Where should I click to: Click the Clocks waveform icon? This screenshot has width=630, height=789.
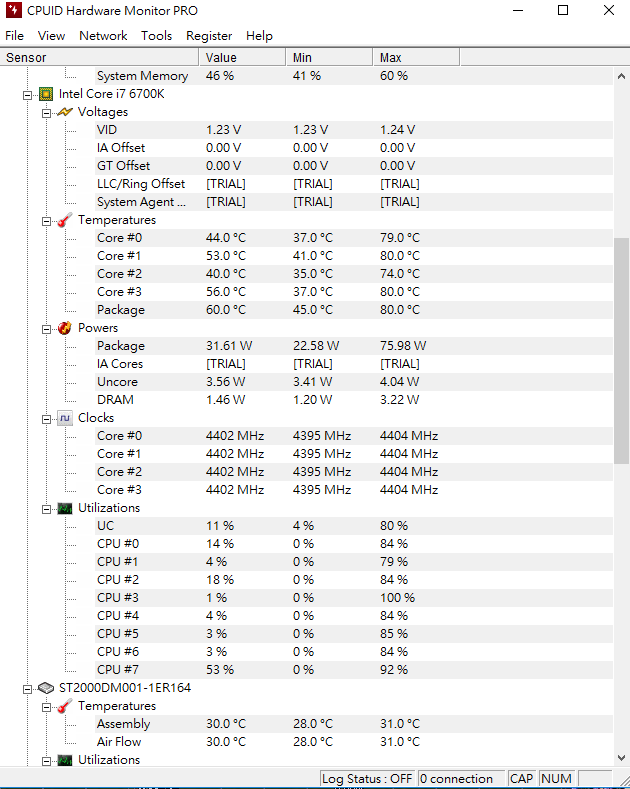coord(65,418)
